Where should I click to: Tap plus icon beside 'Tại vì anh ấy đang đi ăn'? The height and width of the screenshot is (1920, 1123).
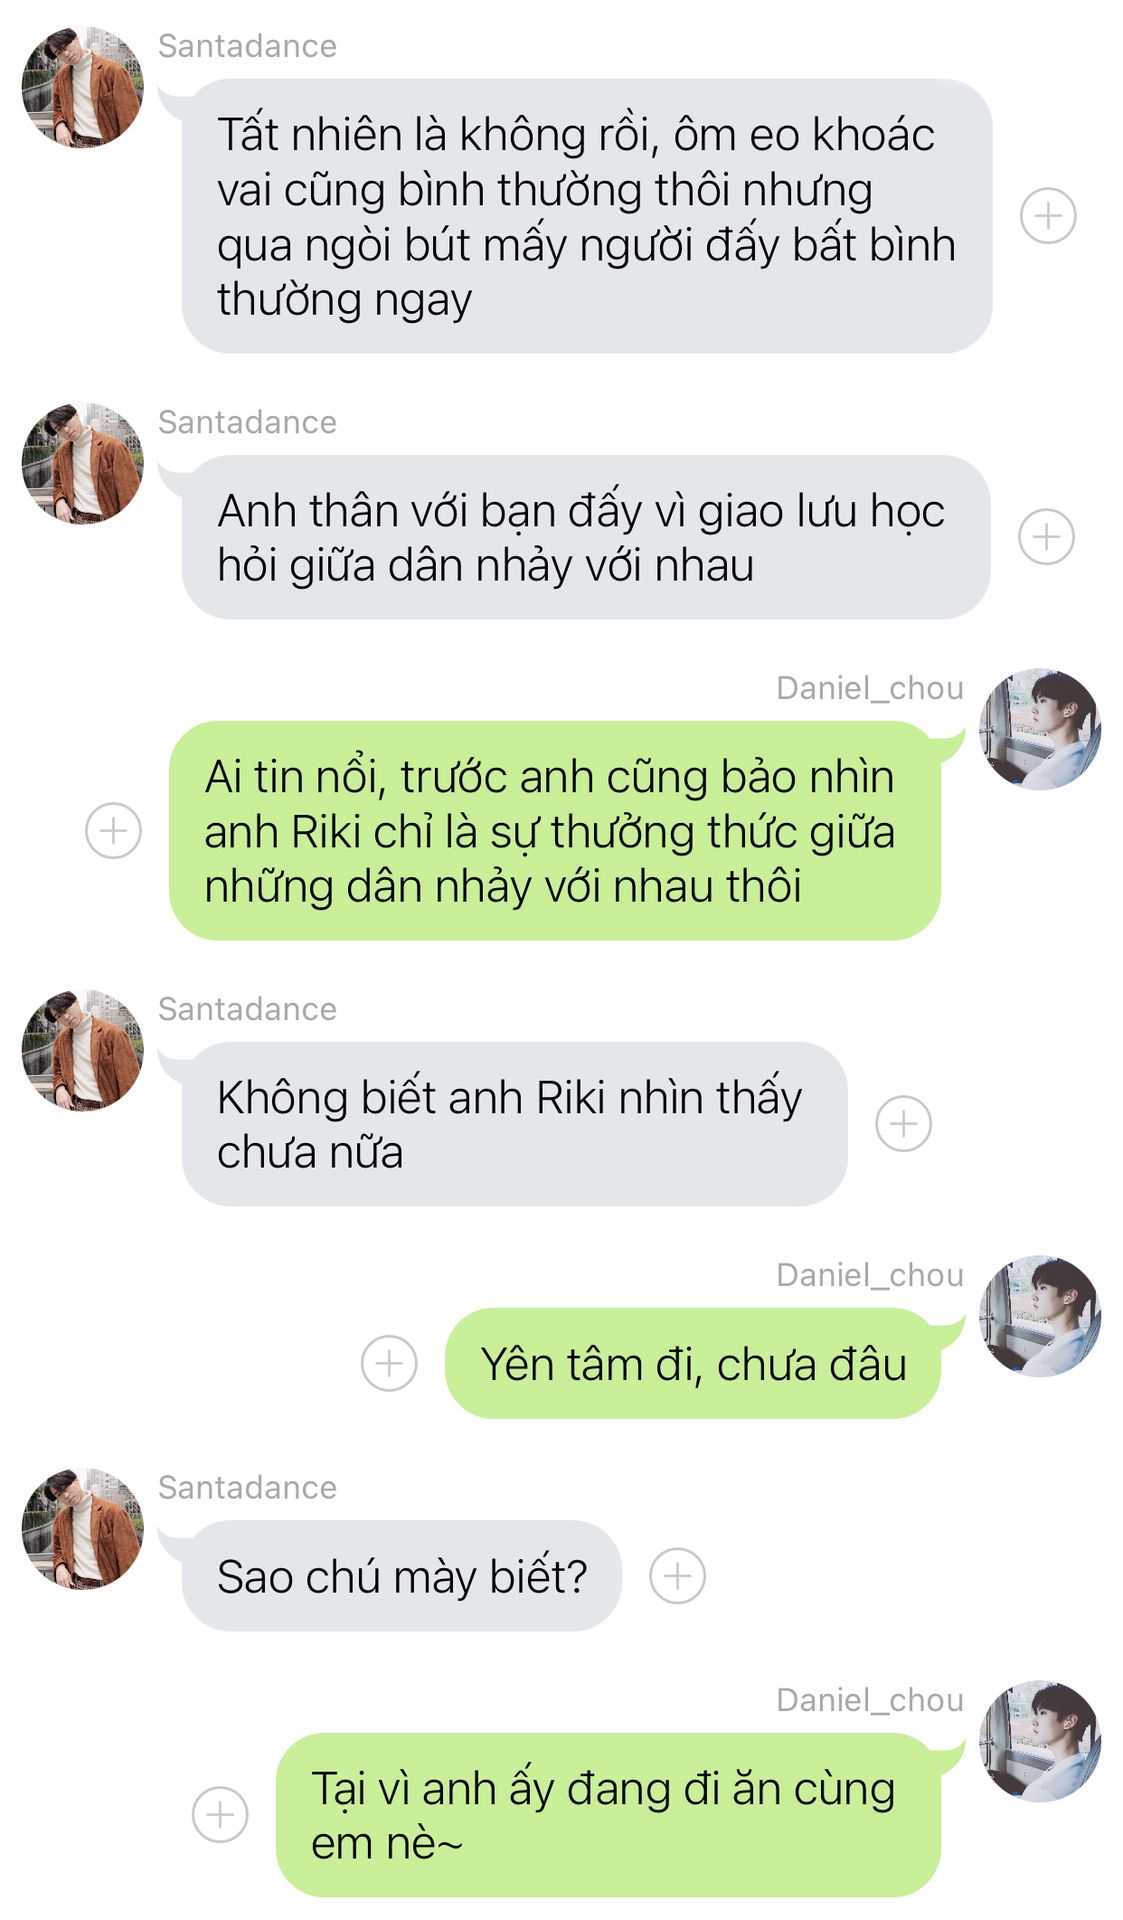pos(220,1814)
